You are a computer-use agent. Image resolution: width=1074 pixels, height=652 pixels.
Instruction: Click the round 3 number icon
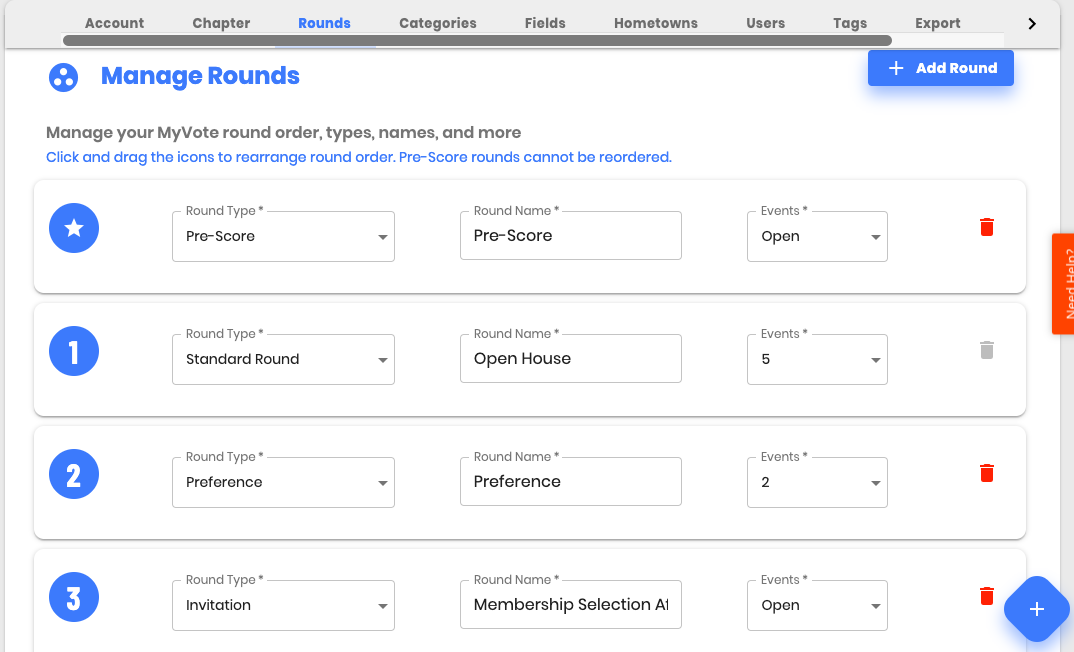(x=74, y=597)
